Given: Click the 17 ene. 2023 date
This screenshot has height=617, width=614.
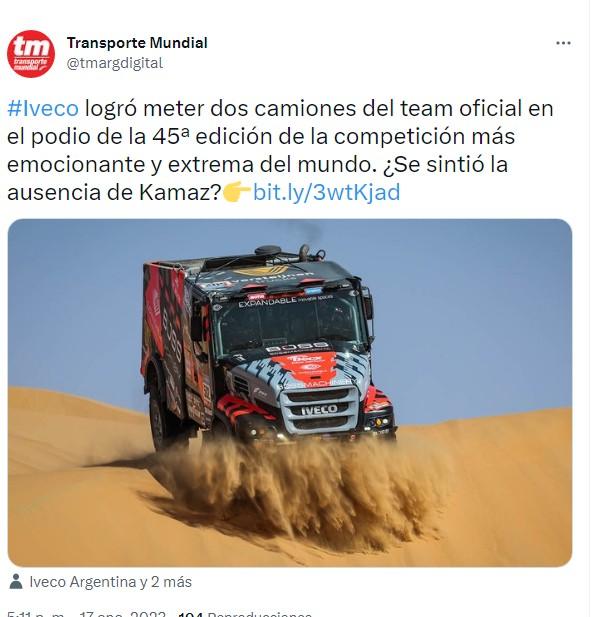Looking at the screenshot, I should click(122, 614).
